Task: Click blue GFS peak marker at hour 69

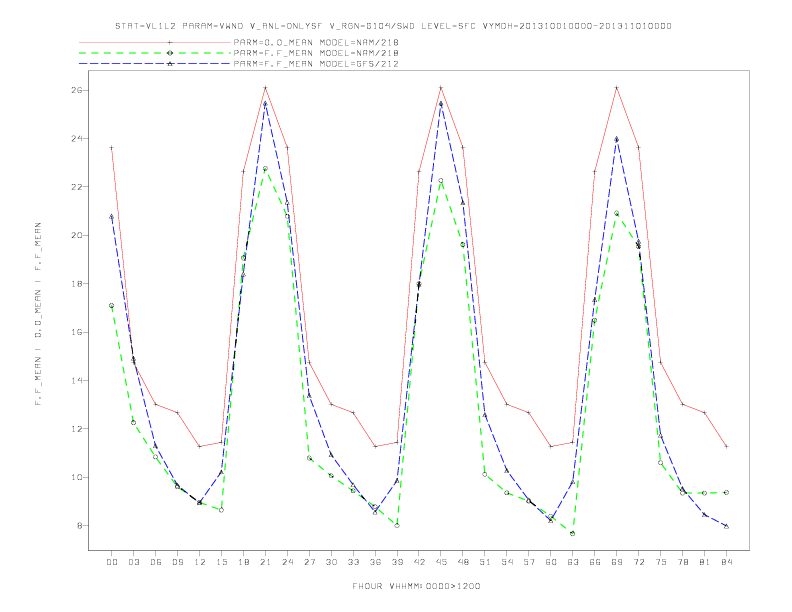Action: click(x=617, y=139)
